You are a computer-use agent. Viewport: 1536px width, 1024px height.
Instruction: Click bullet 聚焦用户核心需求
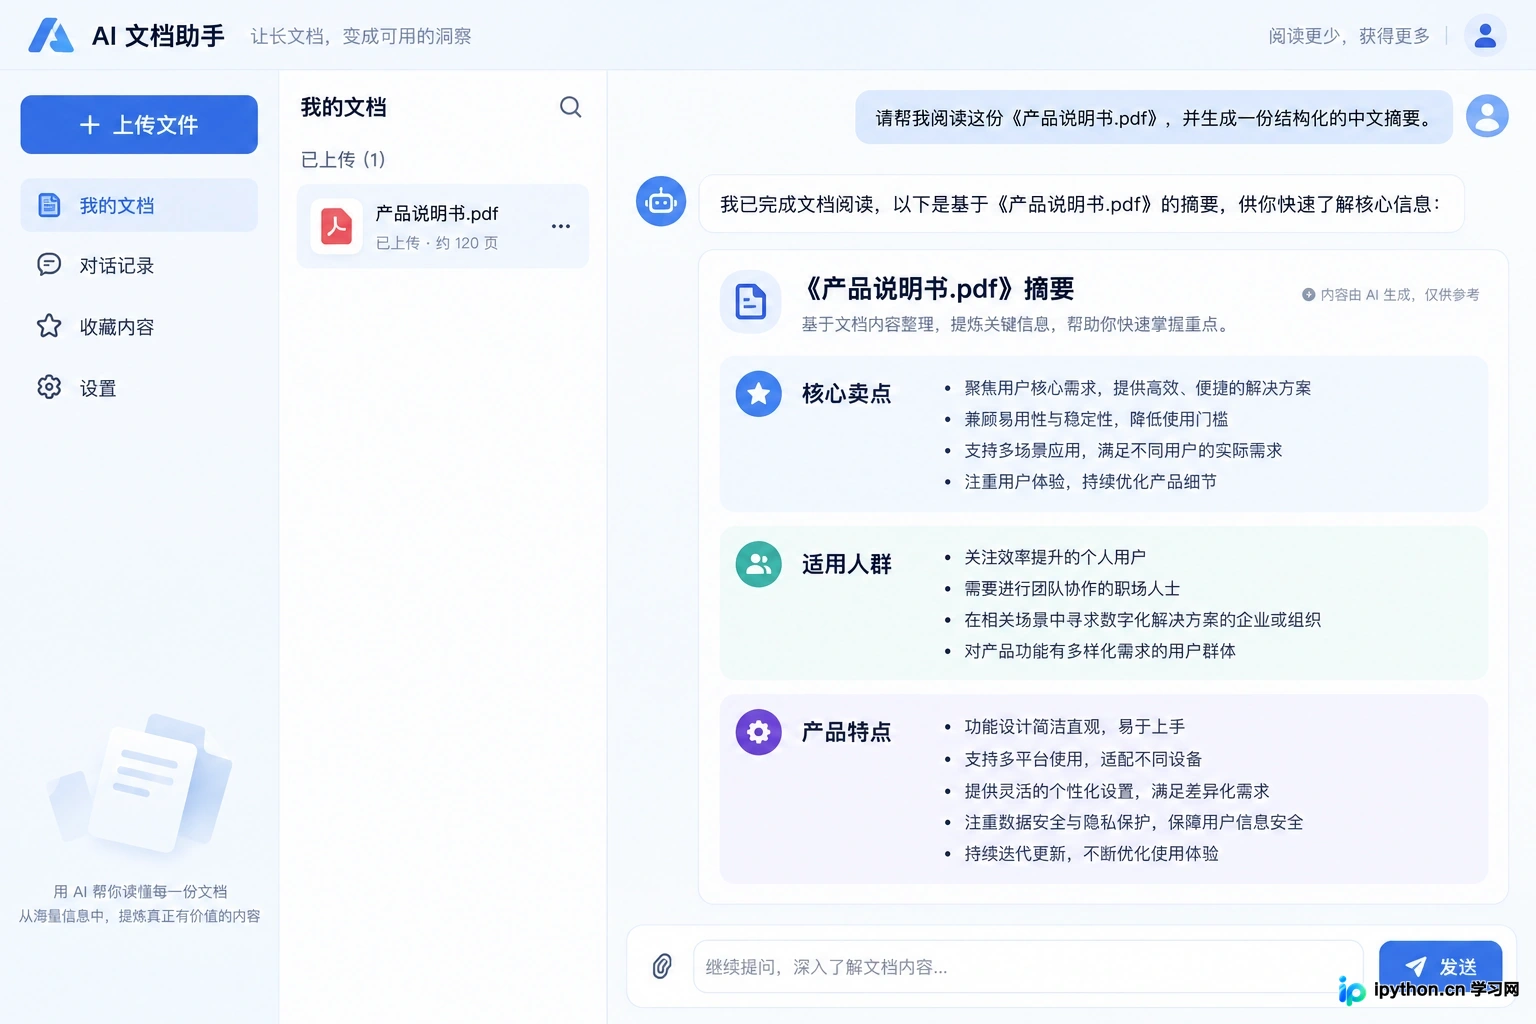pos(1137,388)
